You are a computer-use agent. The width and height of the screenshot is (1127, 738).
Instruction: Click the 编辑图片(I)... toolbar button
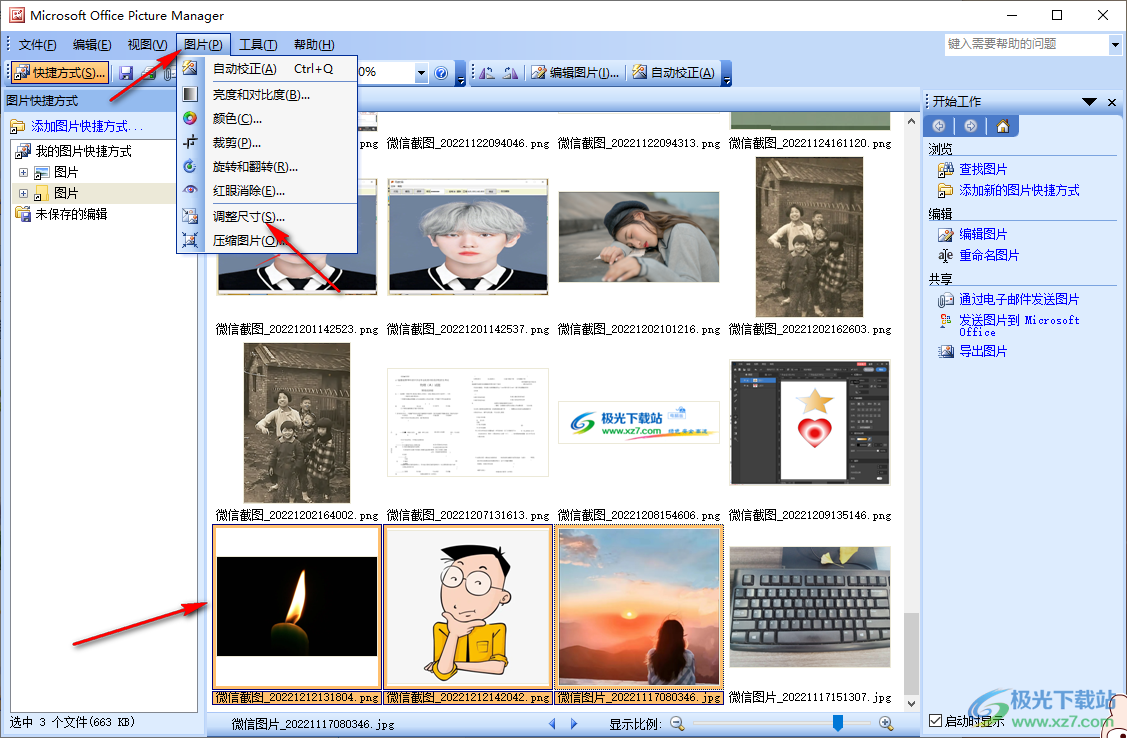point(575,73)
